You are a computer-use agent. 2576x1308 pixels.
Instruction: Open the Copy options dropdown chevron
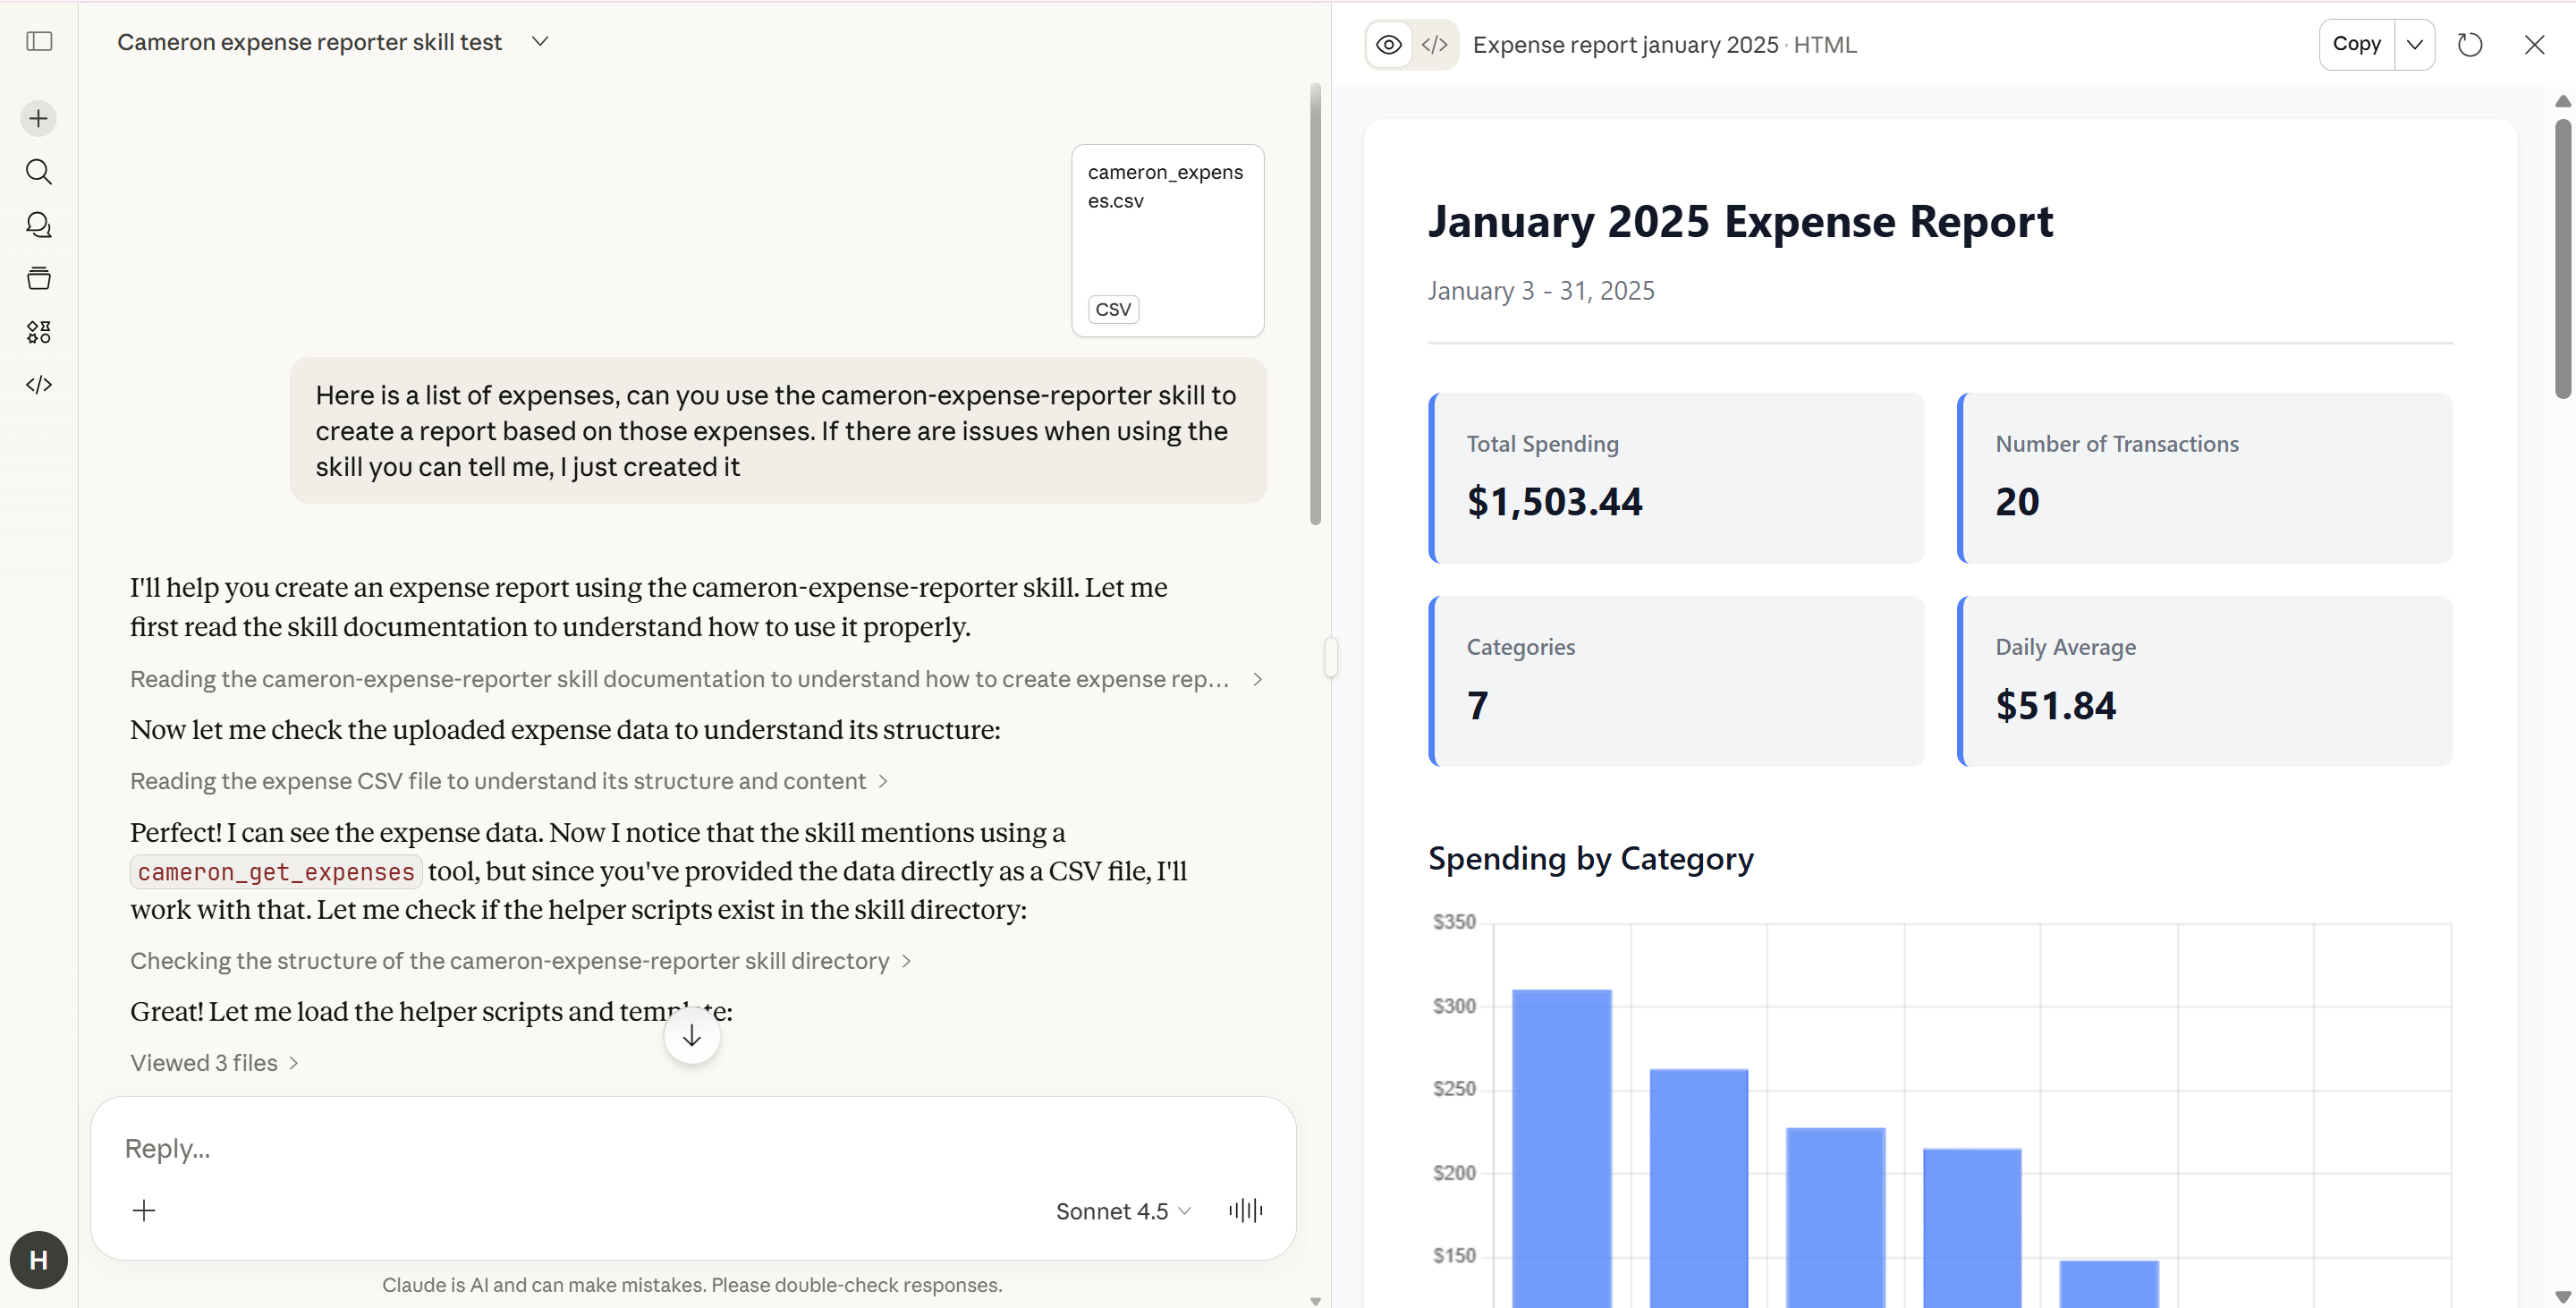pos(2416,44)
